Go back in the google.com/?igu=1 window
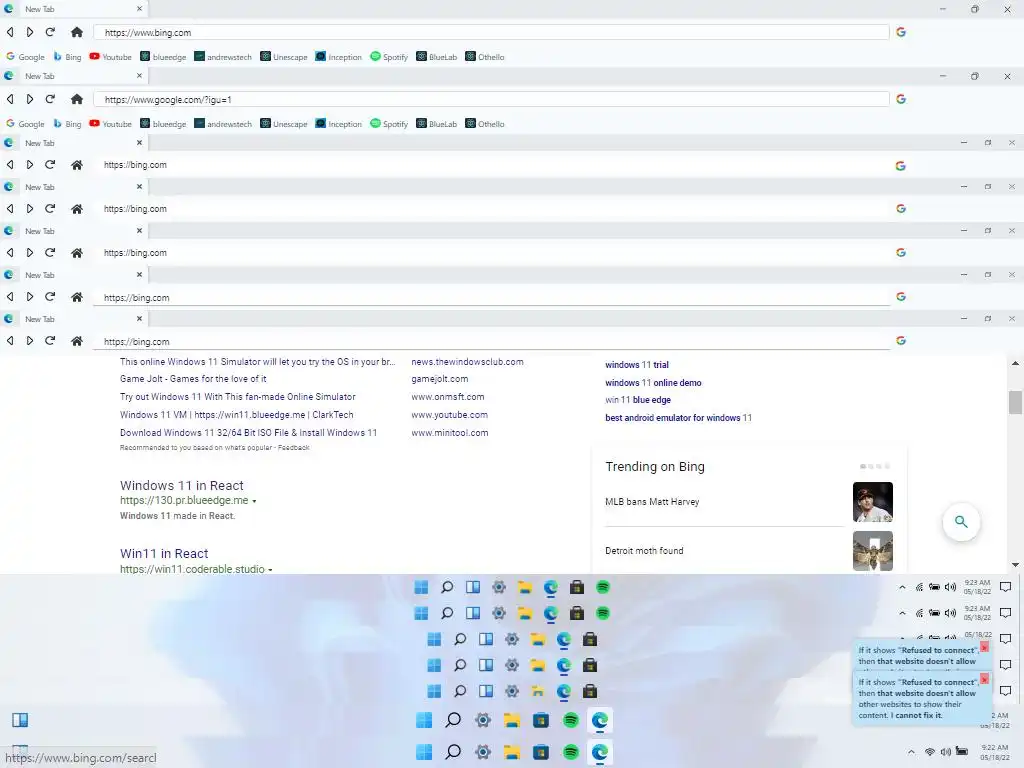1024x768 pixels. (10, 99)
